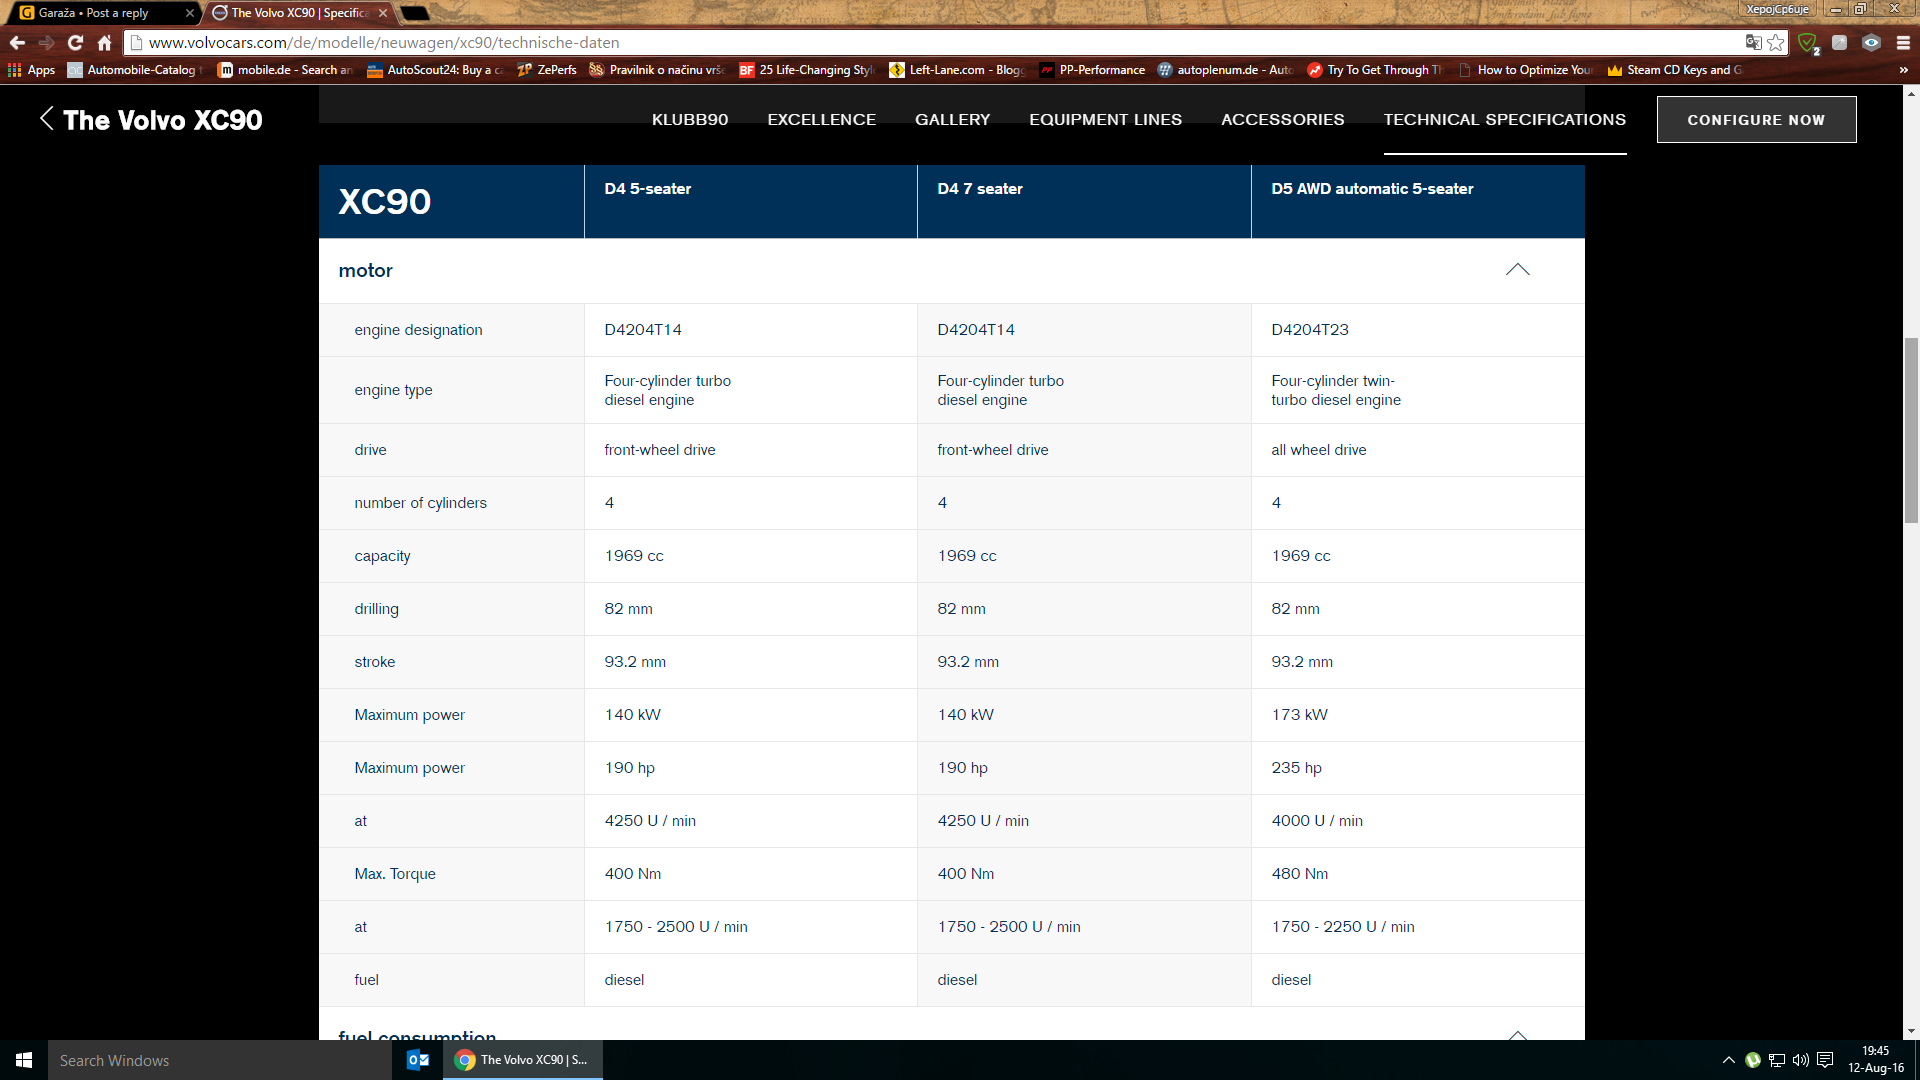Open EXCELLENCE menu item

821,120
